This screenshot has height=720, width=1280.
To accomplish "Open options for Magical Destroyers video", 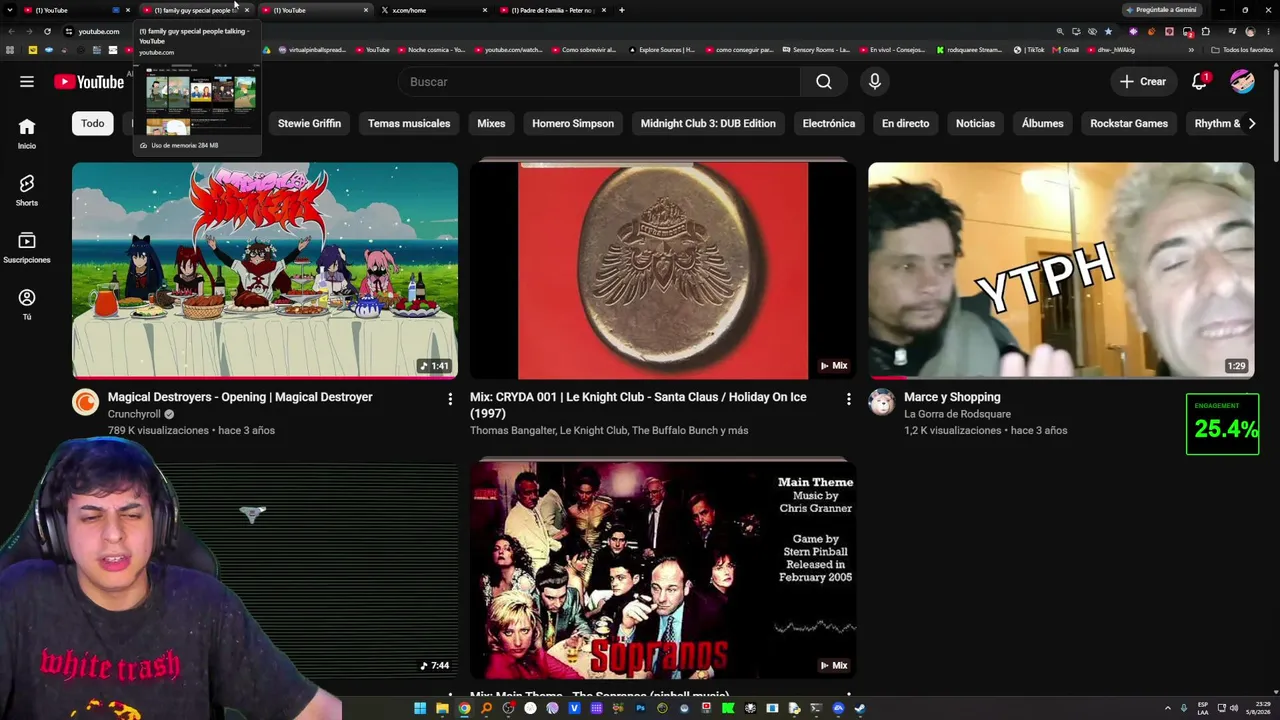I will (x=450, y=400).
